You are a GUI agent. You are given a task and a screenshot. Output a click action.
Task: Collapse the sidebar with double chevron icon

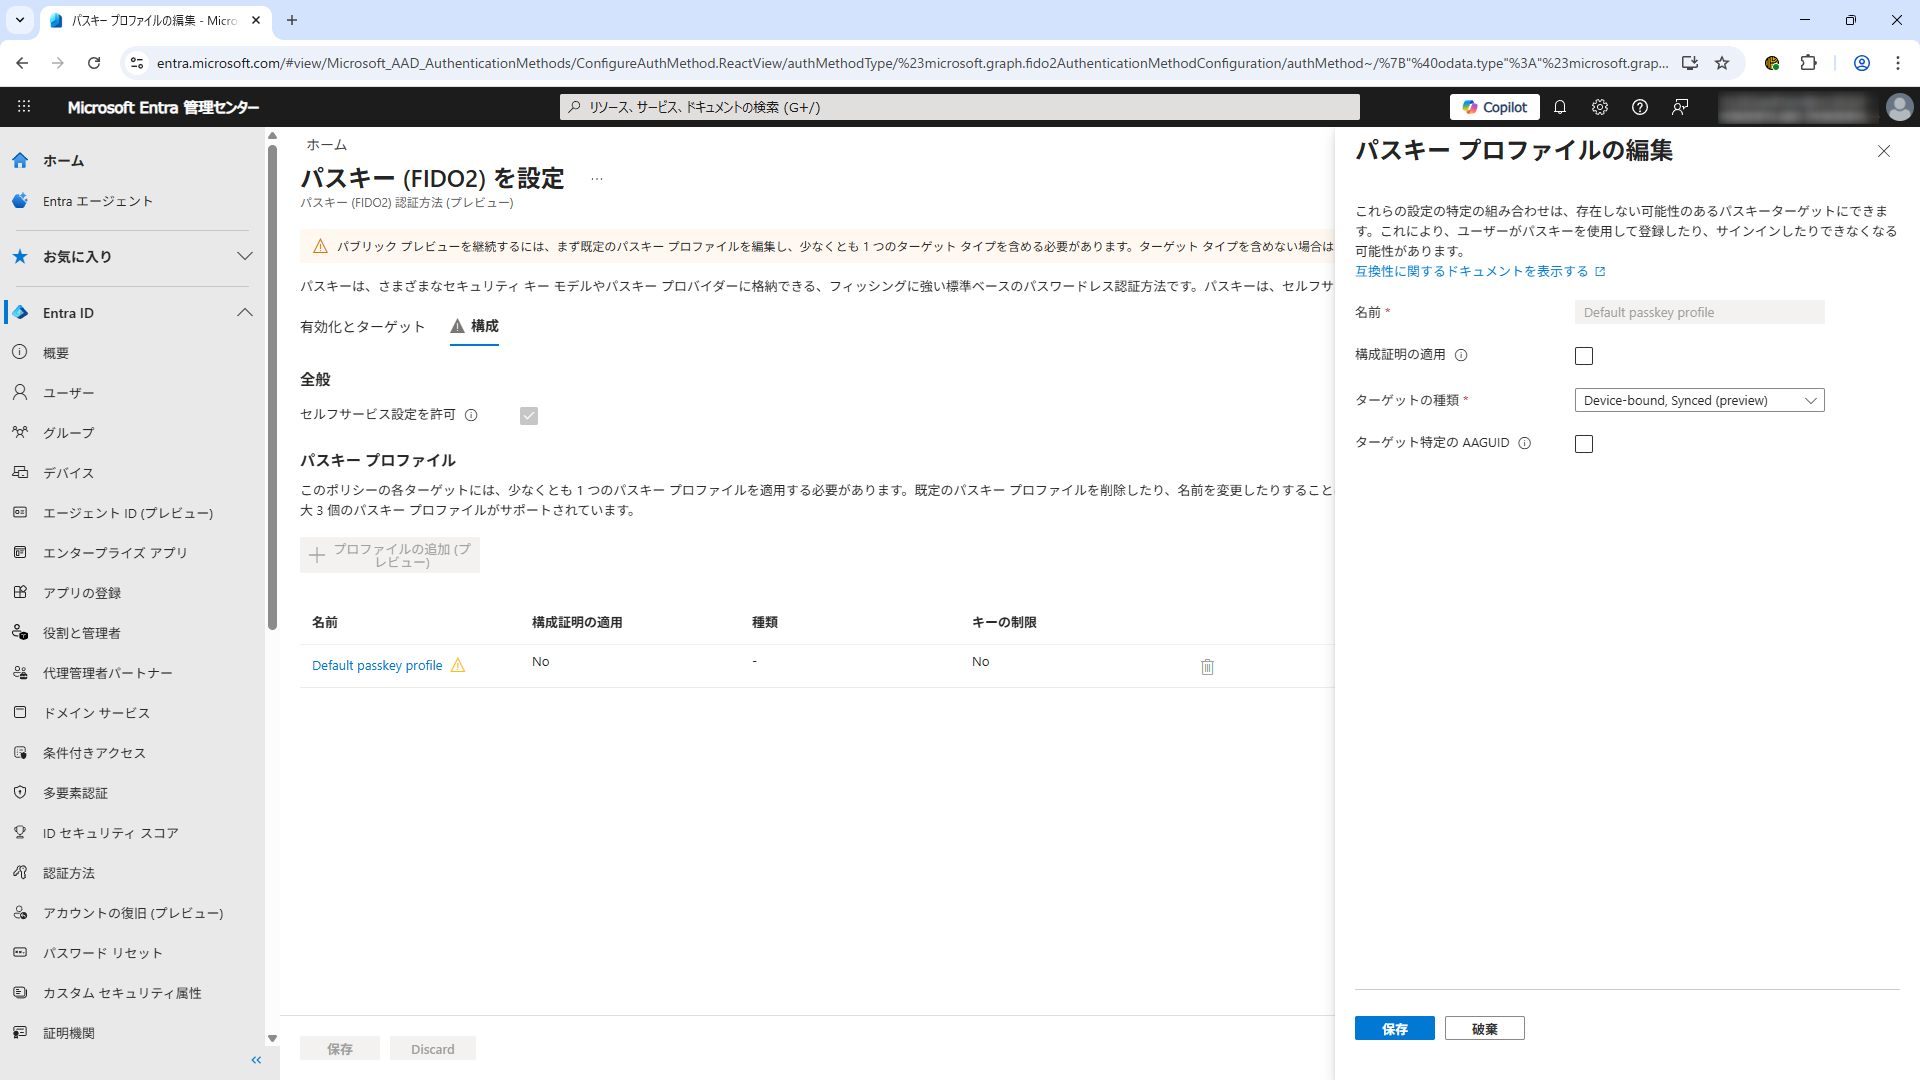256,1060
